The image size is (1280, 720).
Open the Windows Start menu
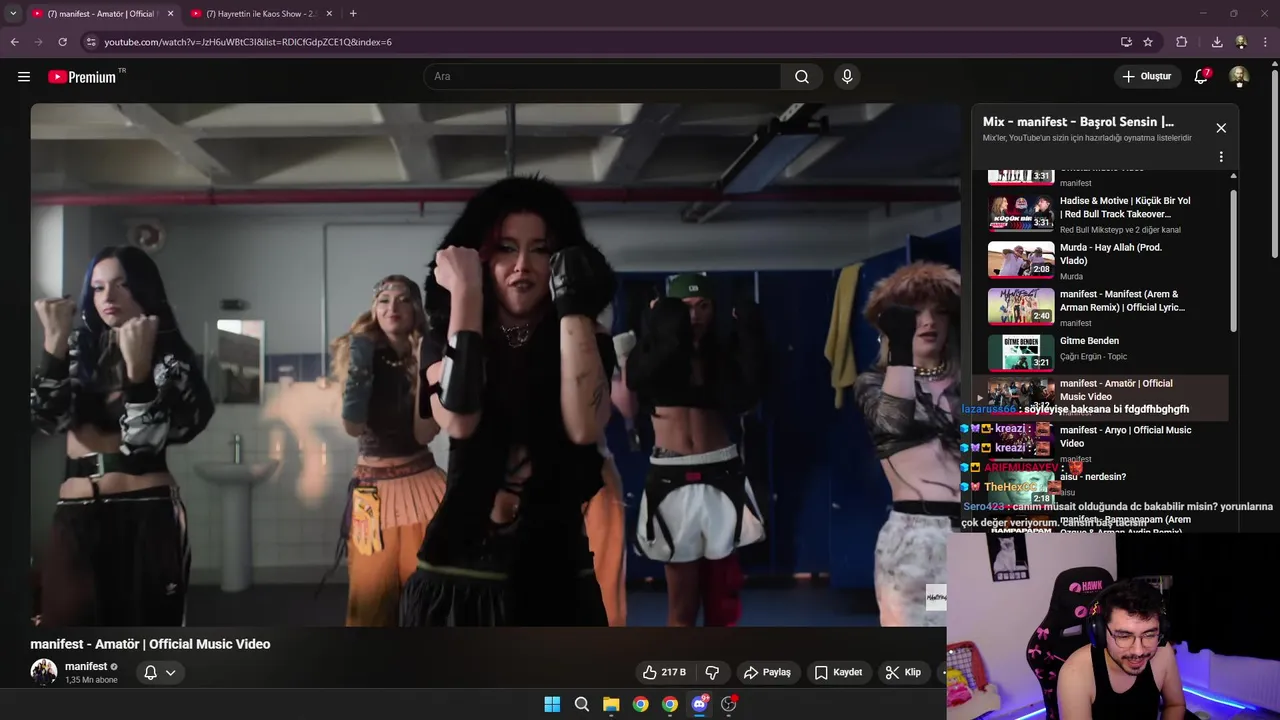(552, 704)
